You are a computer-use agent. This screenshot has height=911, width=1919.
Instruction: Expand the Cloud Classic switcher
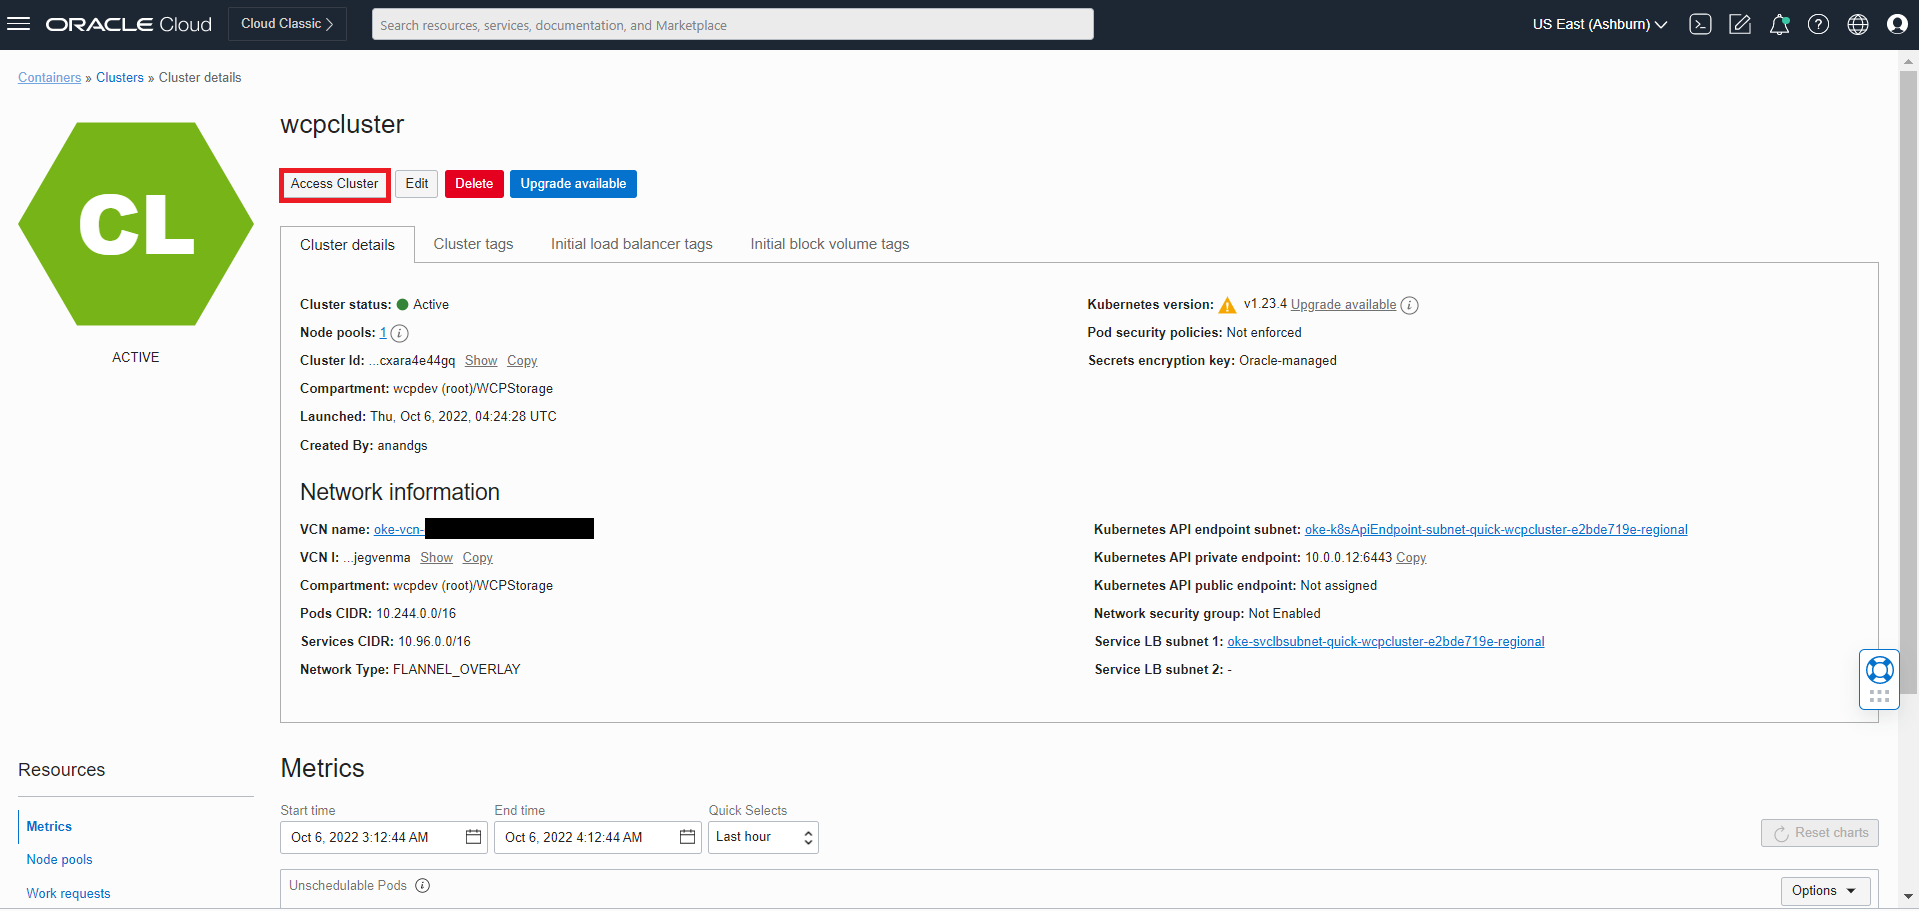(x=287, y=24)
